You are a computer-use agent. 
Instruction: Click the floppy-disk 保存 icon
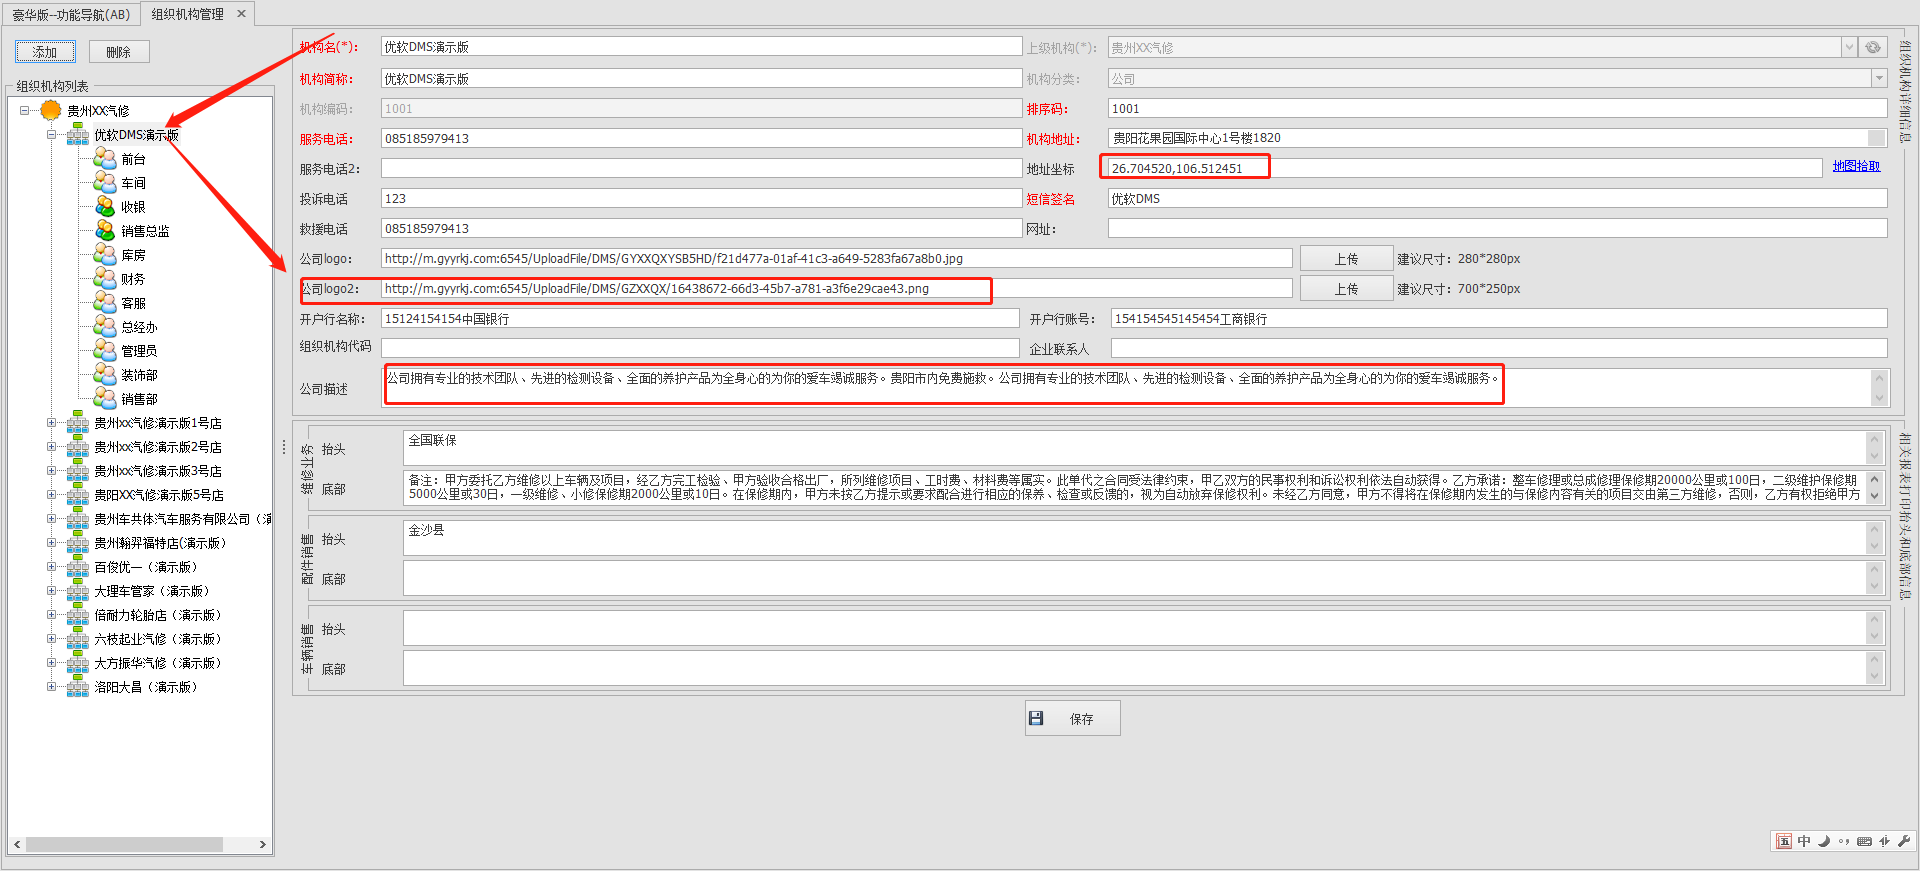pyautogui.click(x=1036, y=718)
